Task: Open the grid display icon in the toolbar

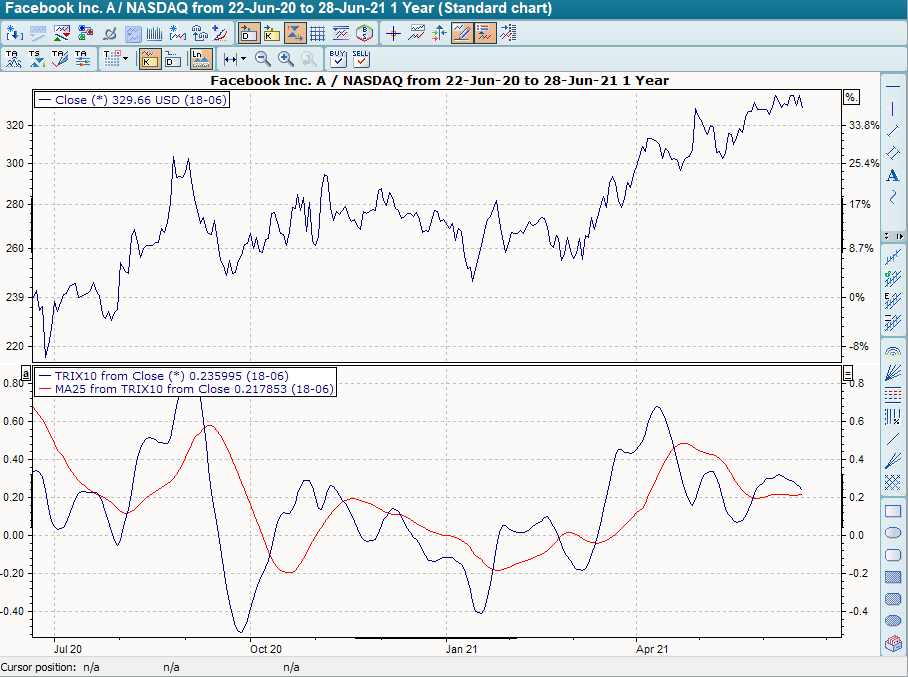Action: (317, 33)
